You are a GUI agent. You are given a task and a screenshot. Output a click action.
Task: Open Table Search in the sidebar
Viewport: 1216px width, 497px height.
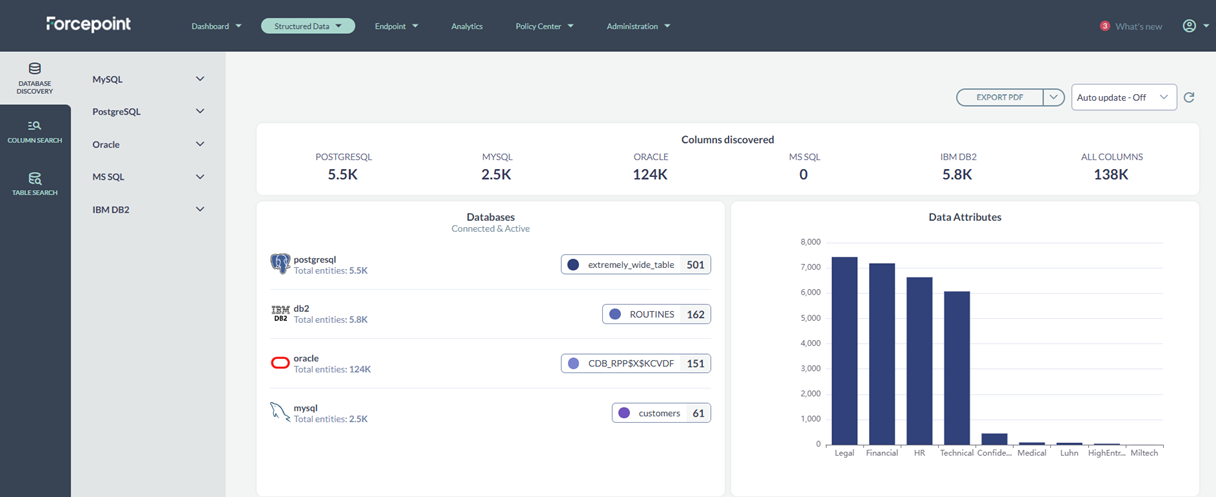coord(35,183)
